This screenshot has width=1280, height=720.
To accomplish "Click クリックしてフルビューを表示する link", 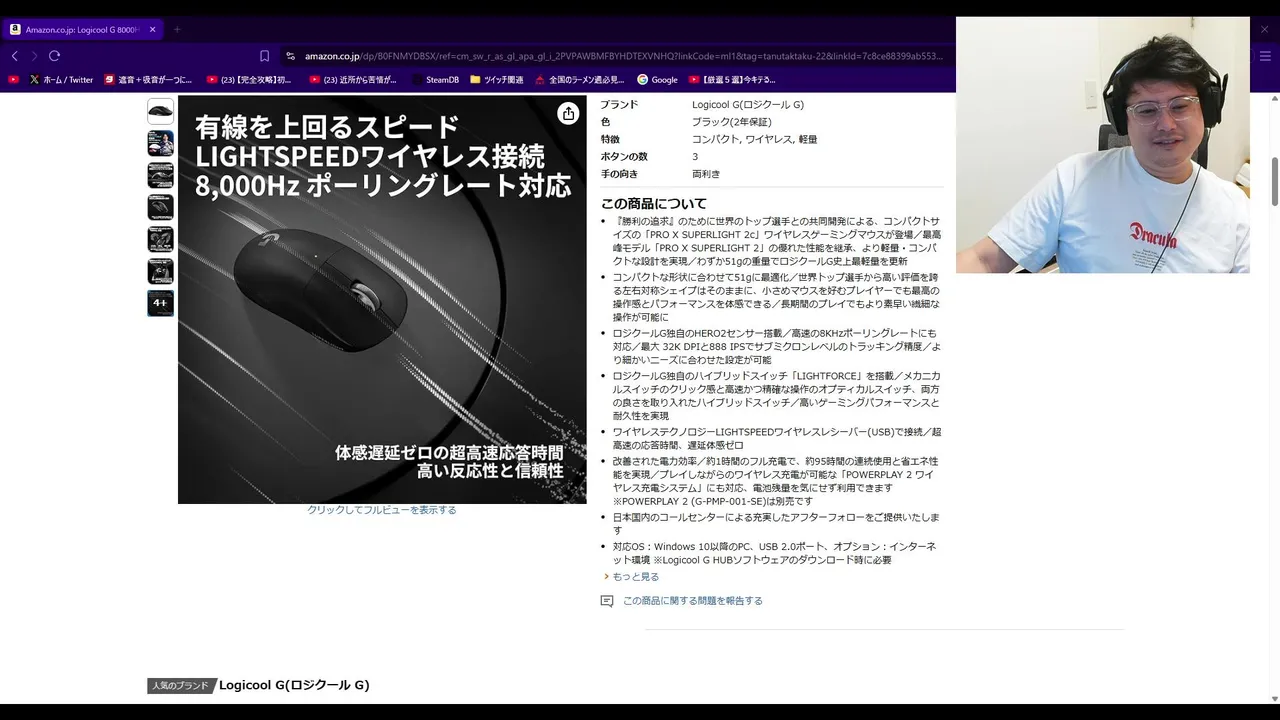I will coord(381,510).
